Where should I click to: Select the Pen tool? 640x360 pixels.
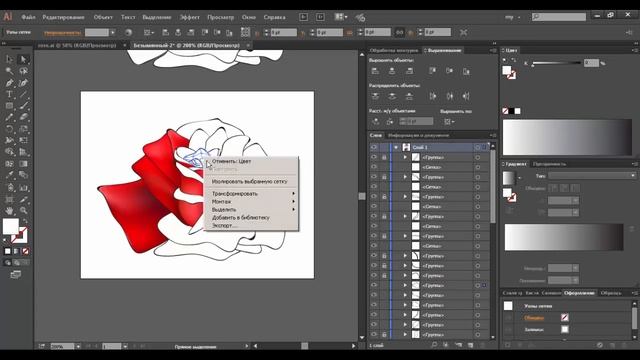(9, 82)
